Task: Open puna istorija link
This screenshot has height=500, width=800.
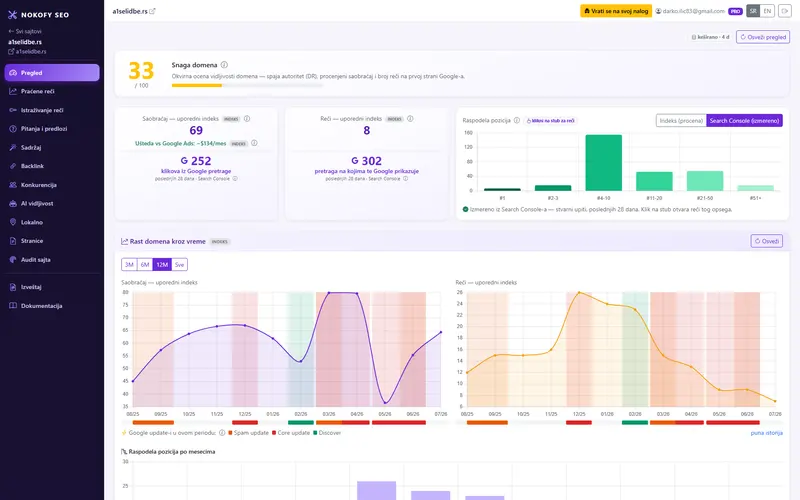Action: 766,433
